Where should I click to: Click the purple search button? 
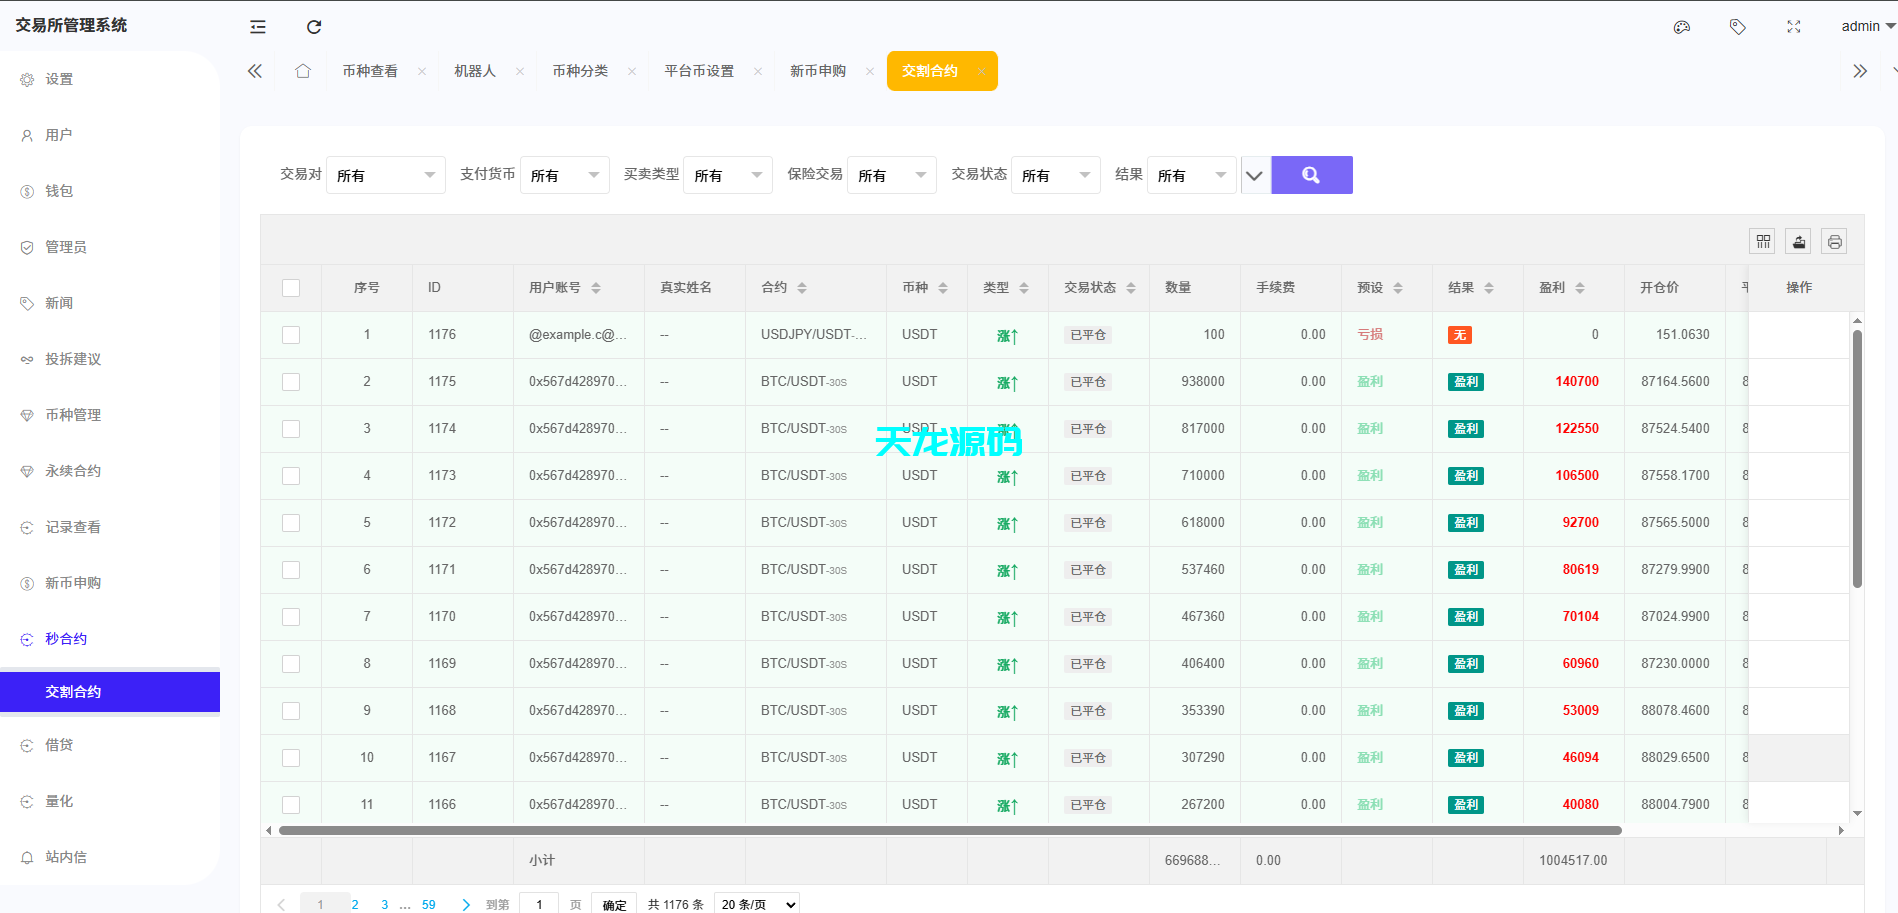pos(1311,175)
